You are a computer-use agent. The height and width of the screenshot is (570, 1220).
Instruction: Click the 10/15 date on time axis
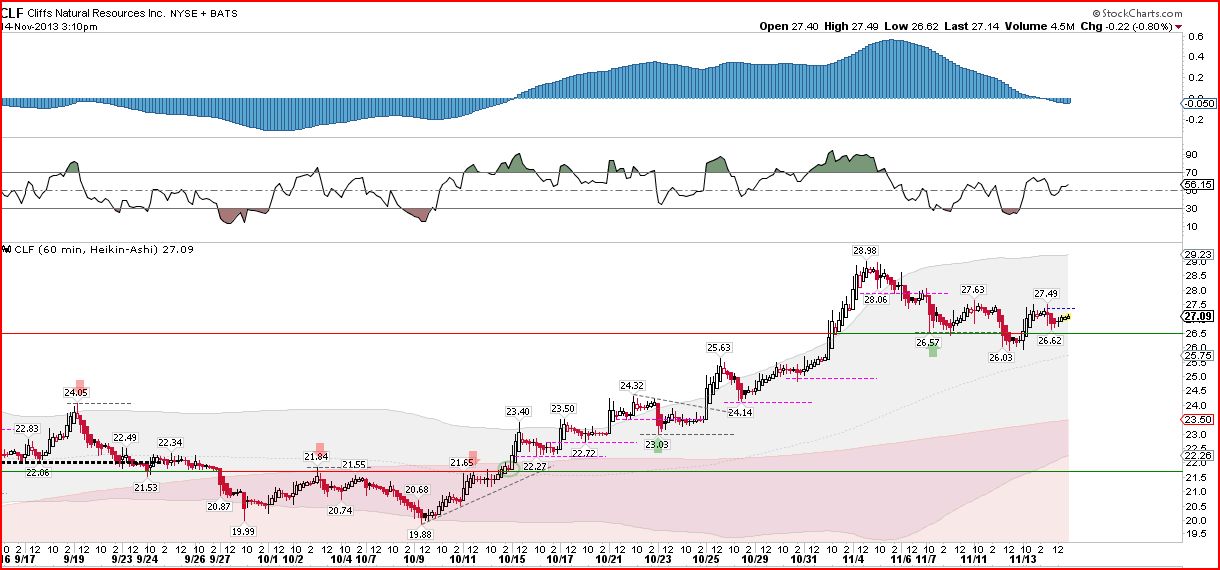click(512, 560)
